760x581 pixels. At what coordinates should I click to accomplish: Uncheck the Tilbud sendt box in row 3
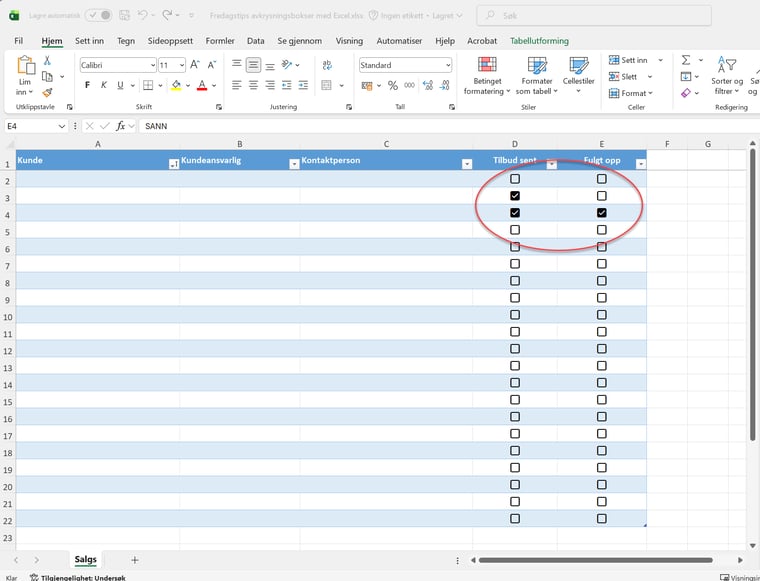(x=515, y=196)
